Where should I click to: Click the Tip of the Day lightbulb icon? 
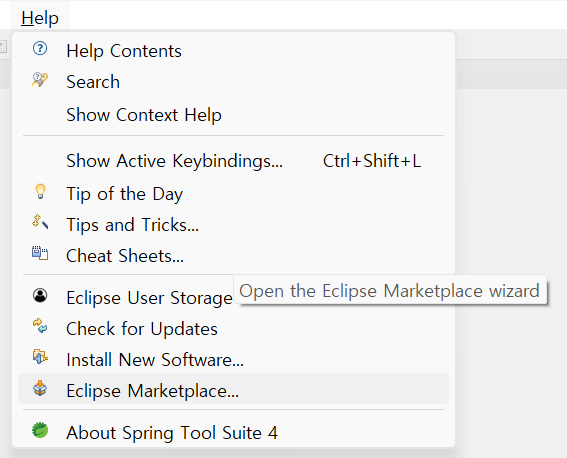pos(40,192)
